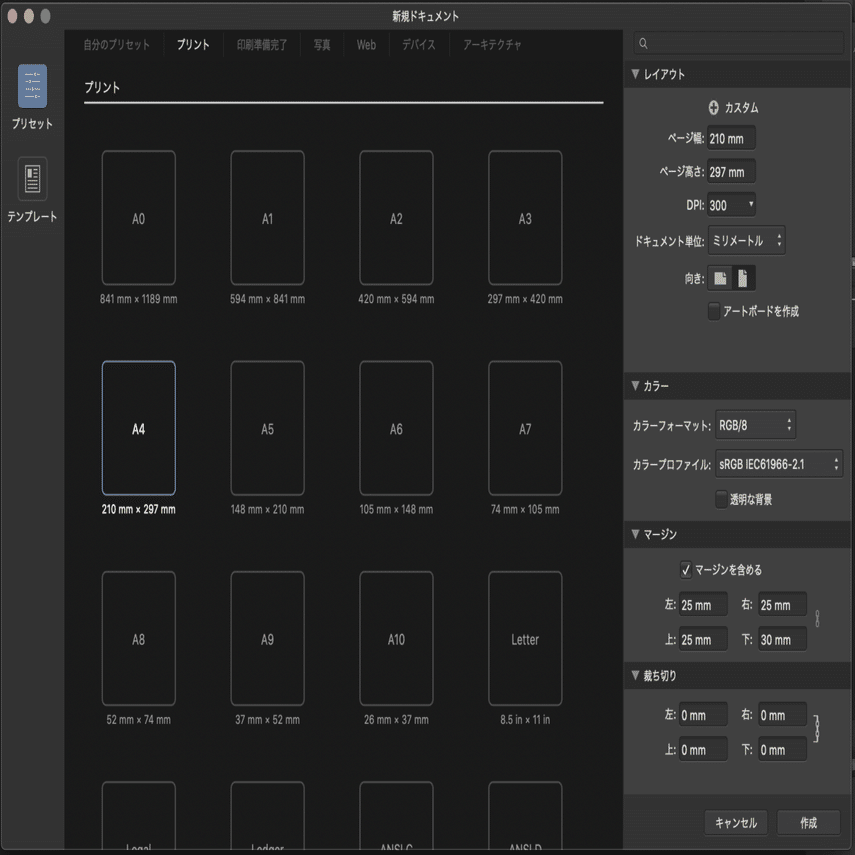
Task: Click the 作成 button
Action: click(x=808, y=823)
